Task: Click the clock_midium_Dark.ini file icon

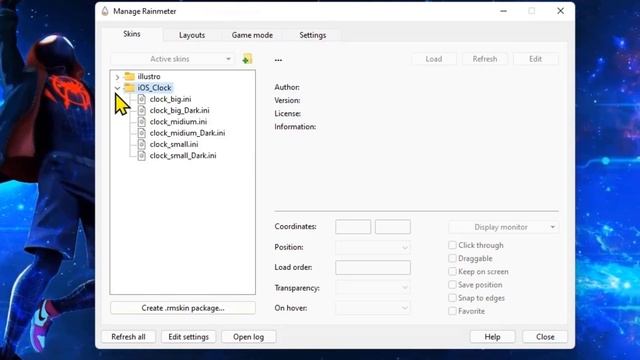Action: coord(142,133)
